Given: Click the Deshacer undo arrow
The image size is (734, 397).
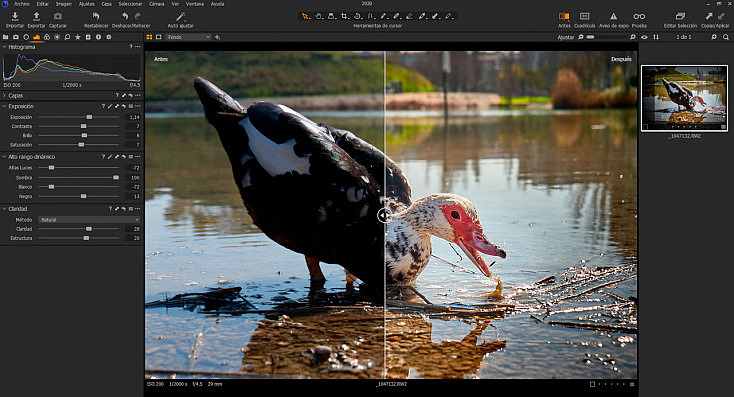Looking at the screenshot, I should (125, 16).
